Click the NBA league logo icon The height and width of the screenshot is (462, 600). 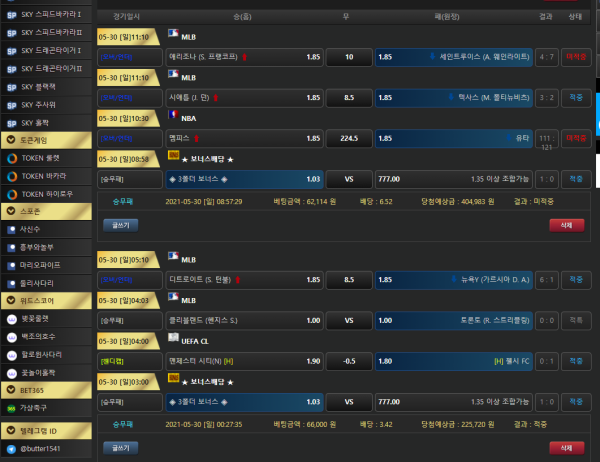tap(174, 116)
